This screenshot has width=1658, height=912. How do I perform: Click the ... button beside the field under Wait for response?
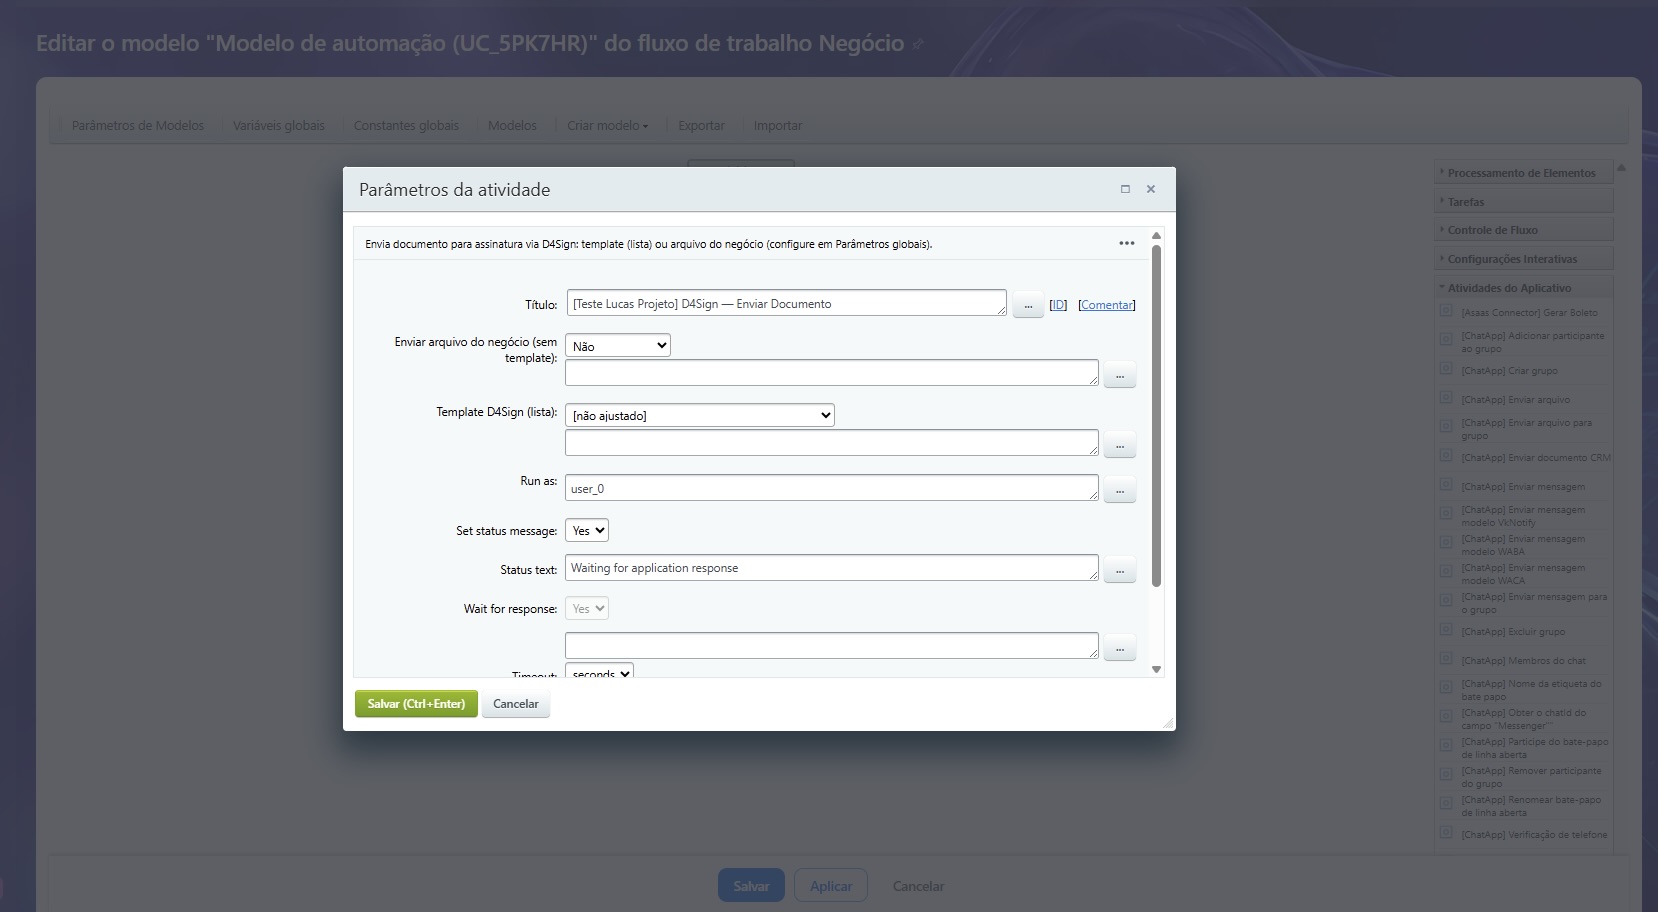pos(1120,648)
